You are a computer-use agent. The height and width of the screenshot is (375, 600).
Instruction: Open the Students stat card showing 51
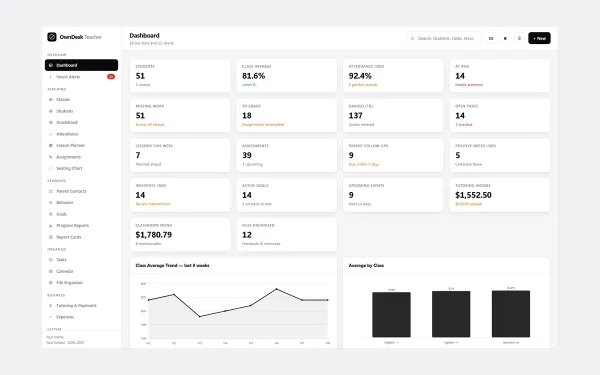pos(180,75)
